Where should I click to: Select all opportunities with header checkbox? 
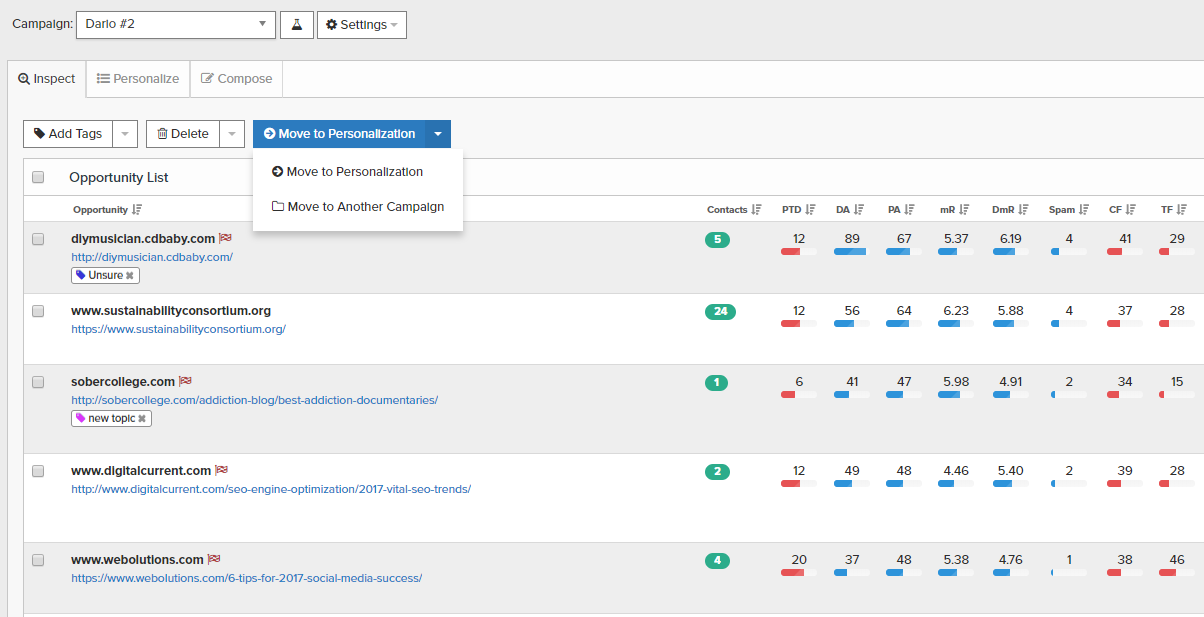coord(38,177)
